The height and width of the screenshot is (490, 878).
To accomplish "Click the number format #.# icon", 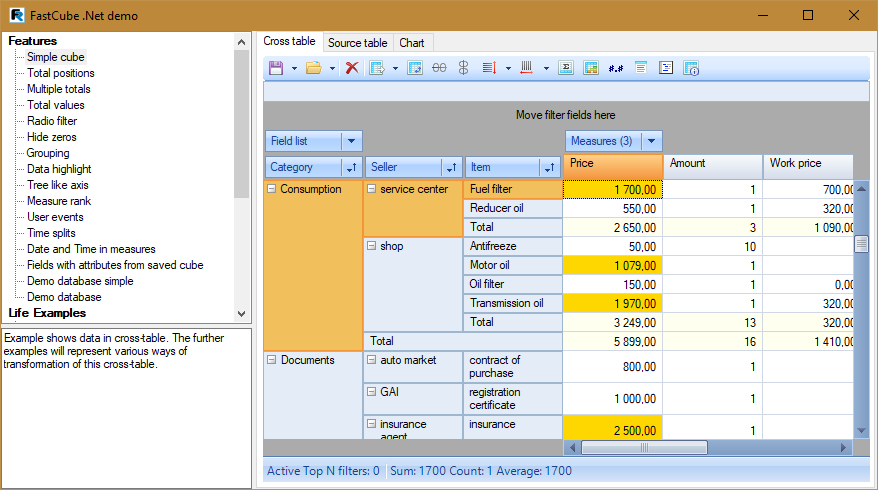I will click(x=616, y=68).
